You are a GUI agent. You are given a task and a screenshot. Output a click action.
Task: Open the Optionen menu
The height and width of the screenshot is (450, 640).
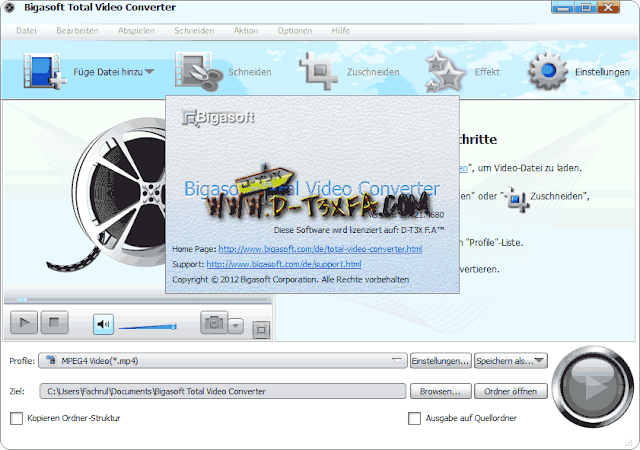pyautogui.click(x=295, y=31)
